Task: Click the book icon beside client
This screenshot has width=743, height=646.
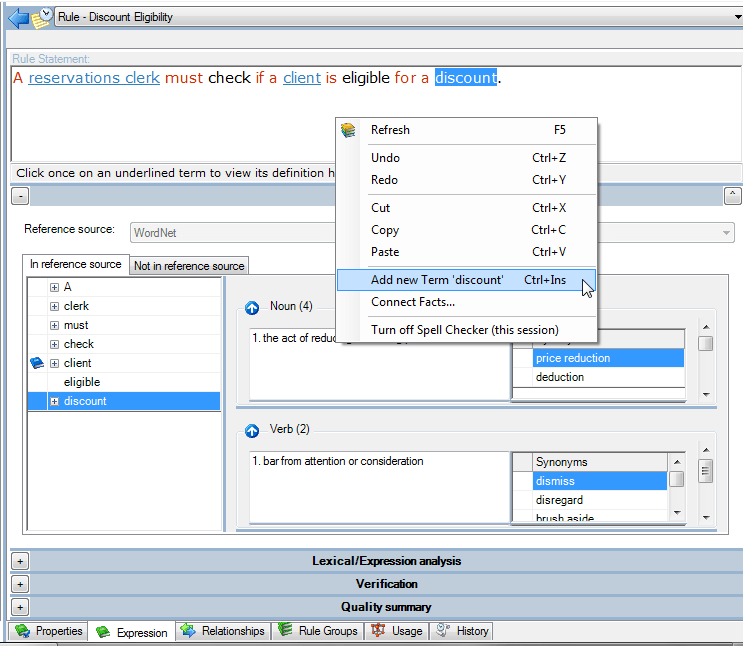Action: click(x=37, y=363)
